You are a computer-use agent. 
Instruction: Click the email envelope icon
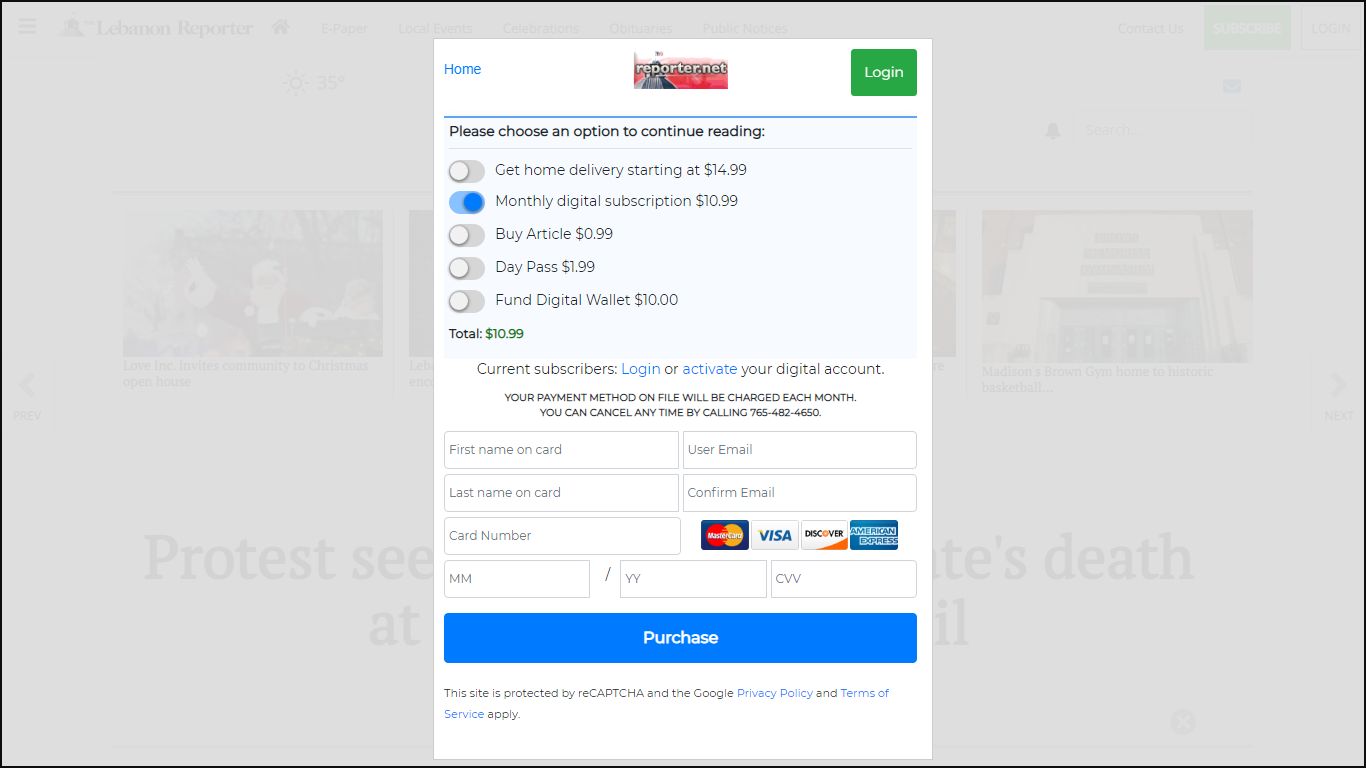(x=1232, y=86)
